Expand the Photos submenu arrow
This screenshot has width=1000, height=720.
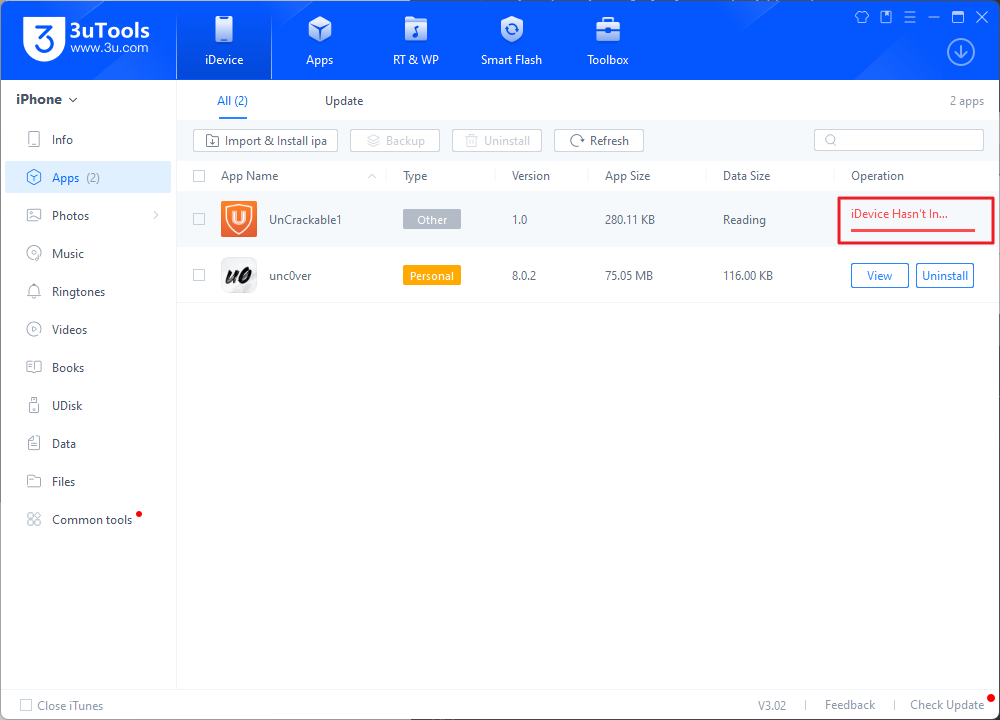coord(156,216)
